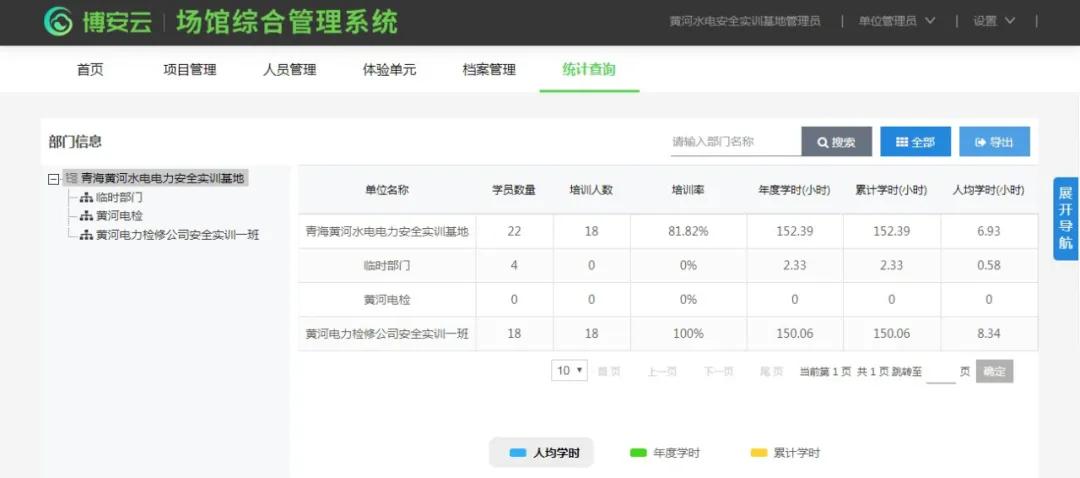Click the 22 student count cell
The width and height of the screenshot is (1080, 478).
[514, 231]
